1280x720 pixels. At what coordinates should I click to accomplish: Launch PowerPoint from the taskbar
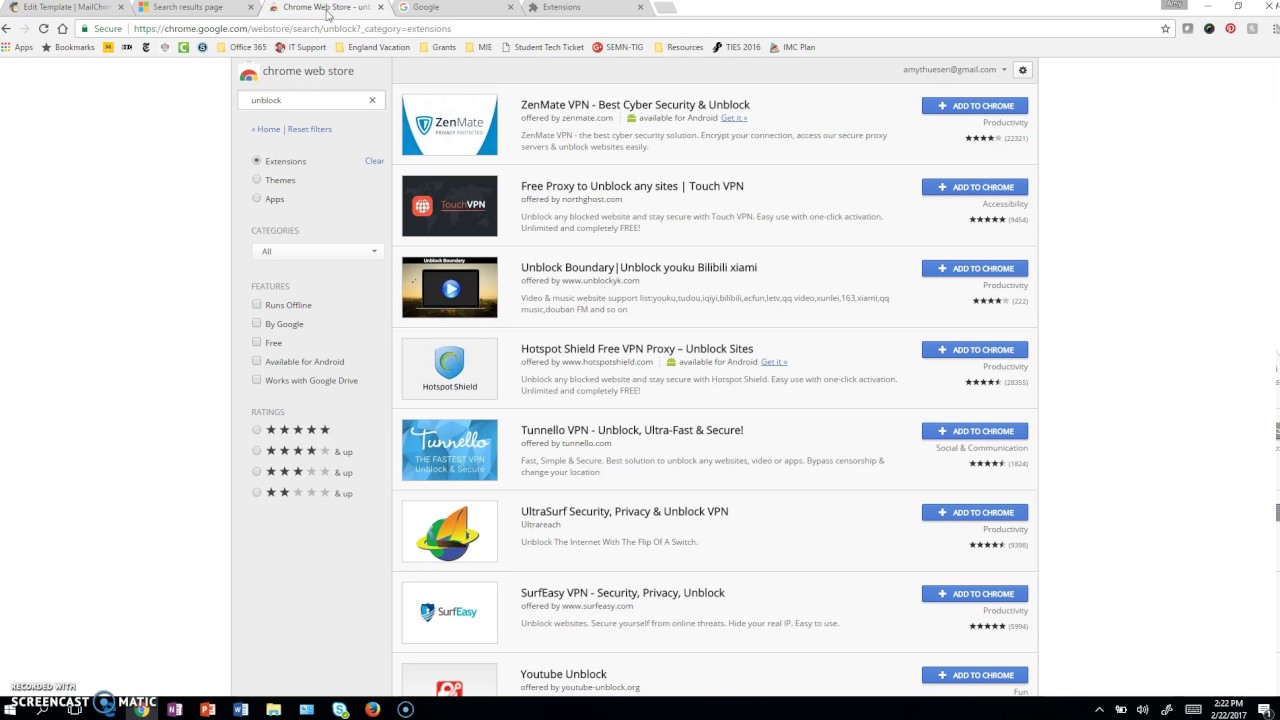[208, 709]
